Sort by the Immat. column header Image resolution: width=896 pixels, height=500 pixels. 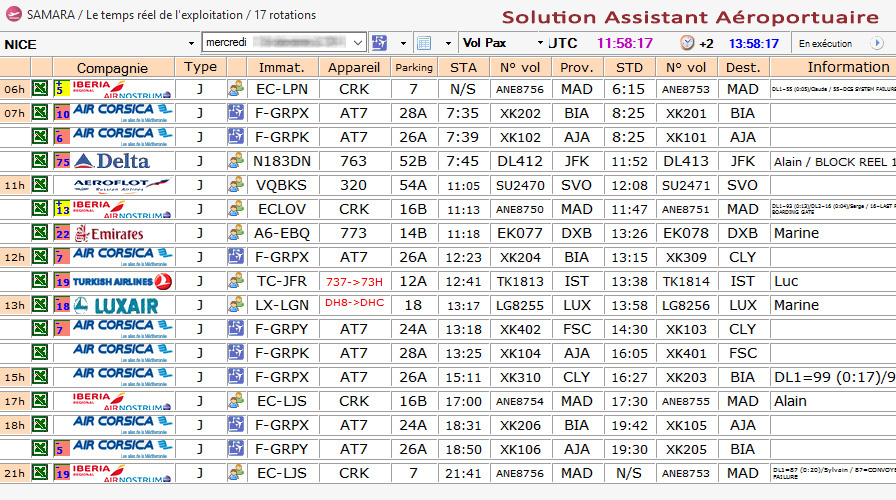[x=282, y=67]
